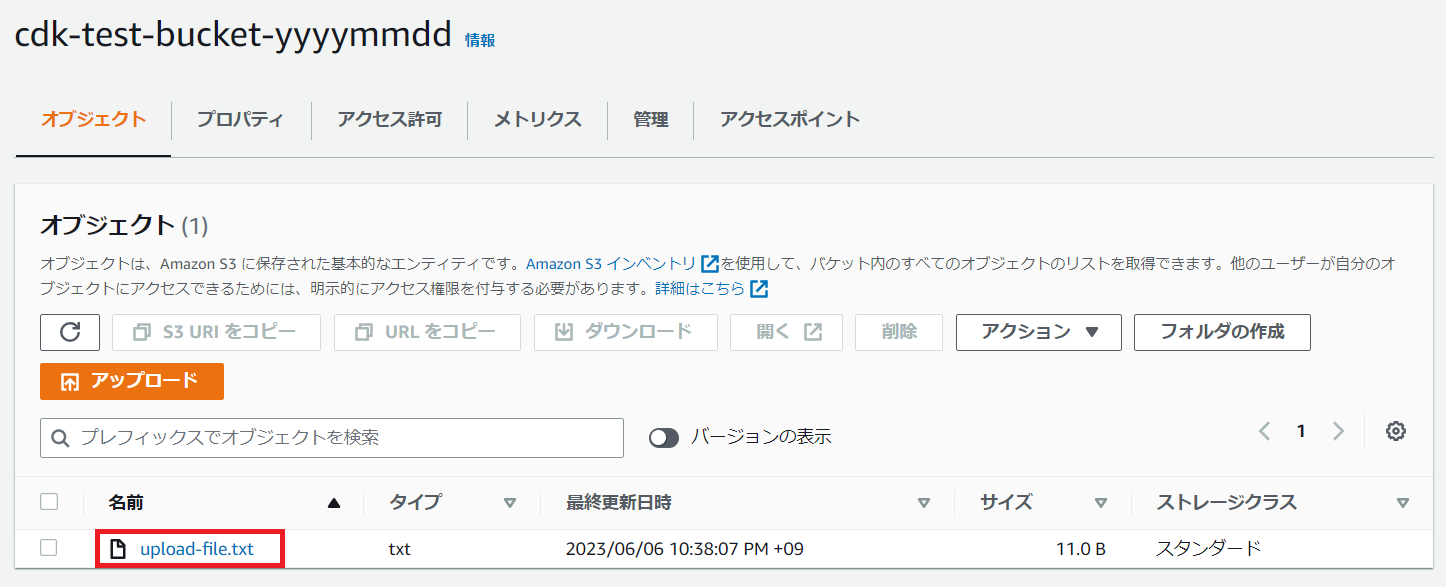Click the 削除 button
Screen dimensions: 1446x587
pos(899,332)
